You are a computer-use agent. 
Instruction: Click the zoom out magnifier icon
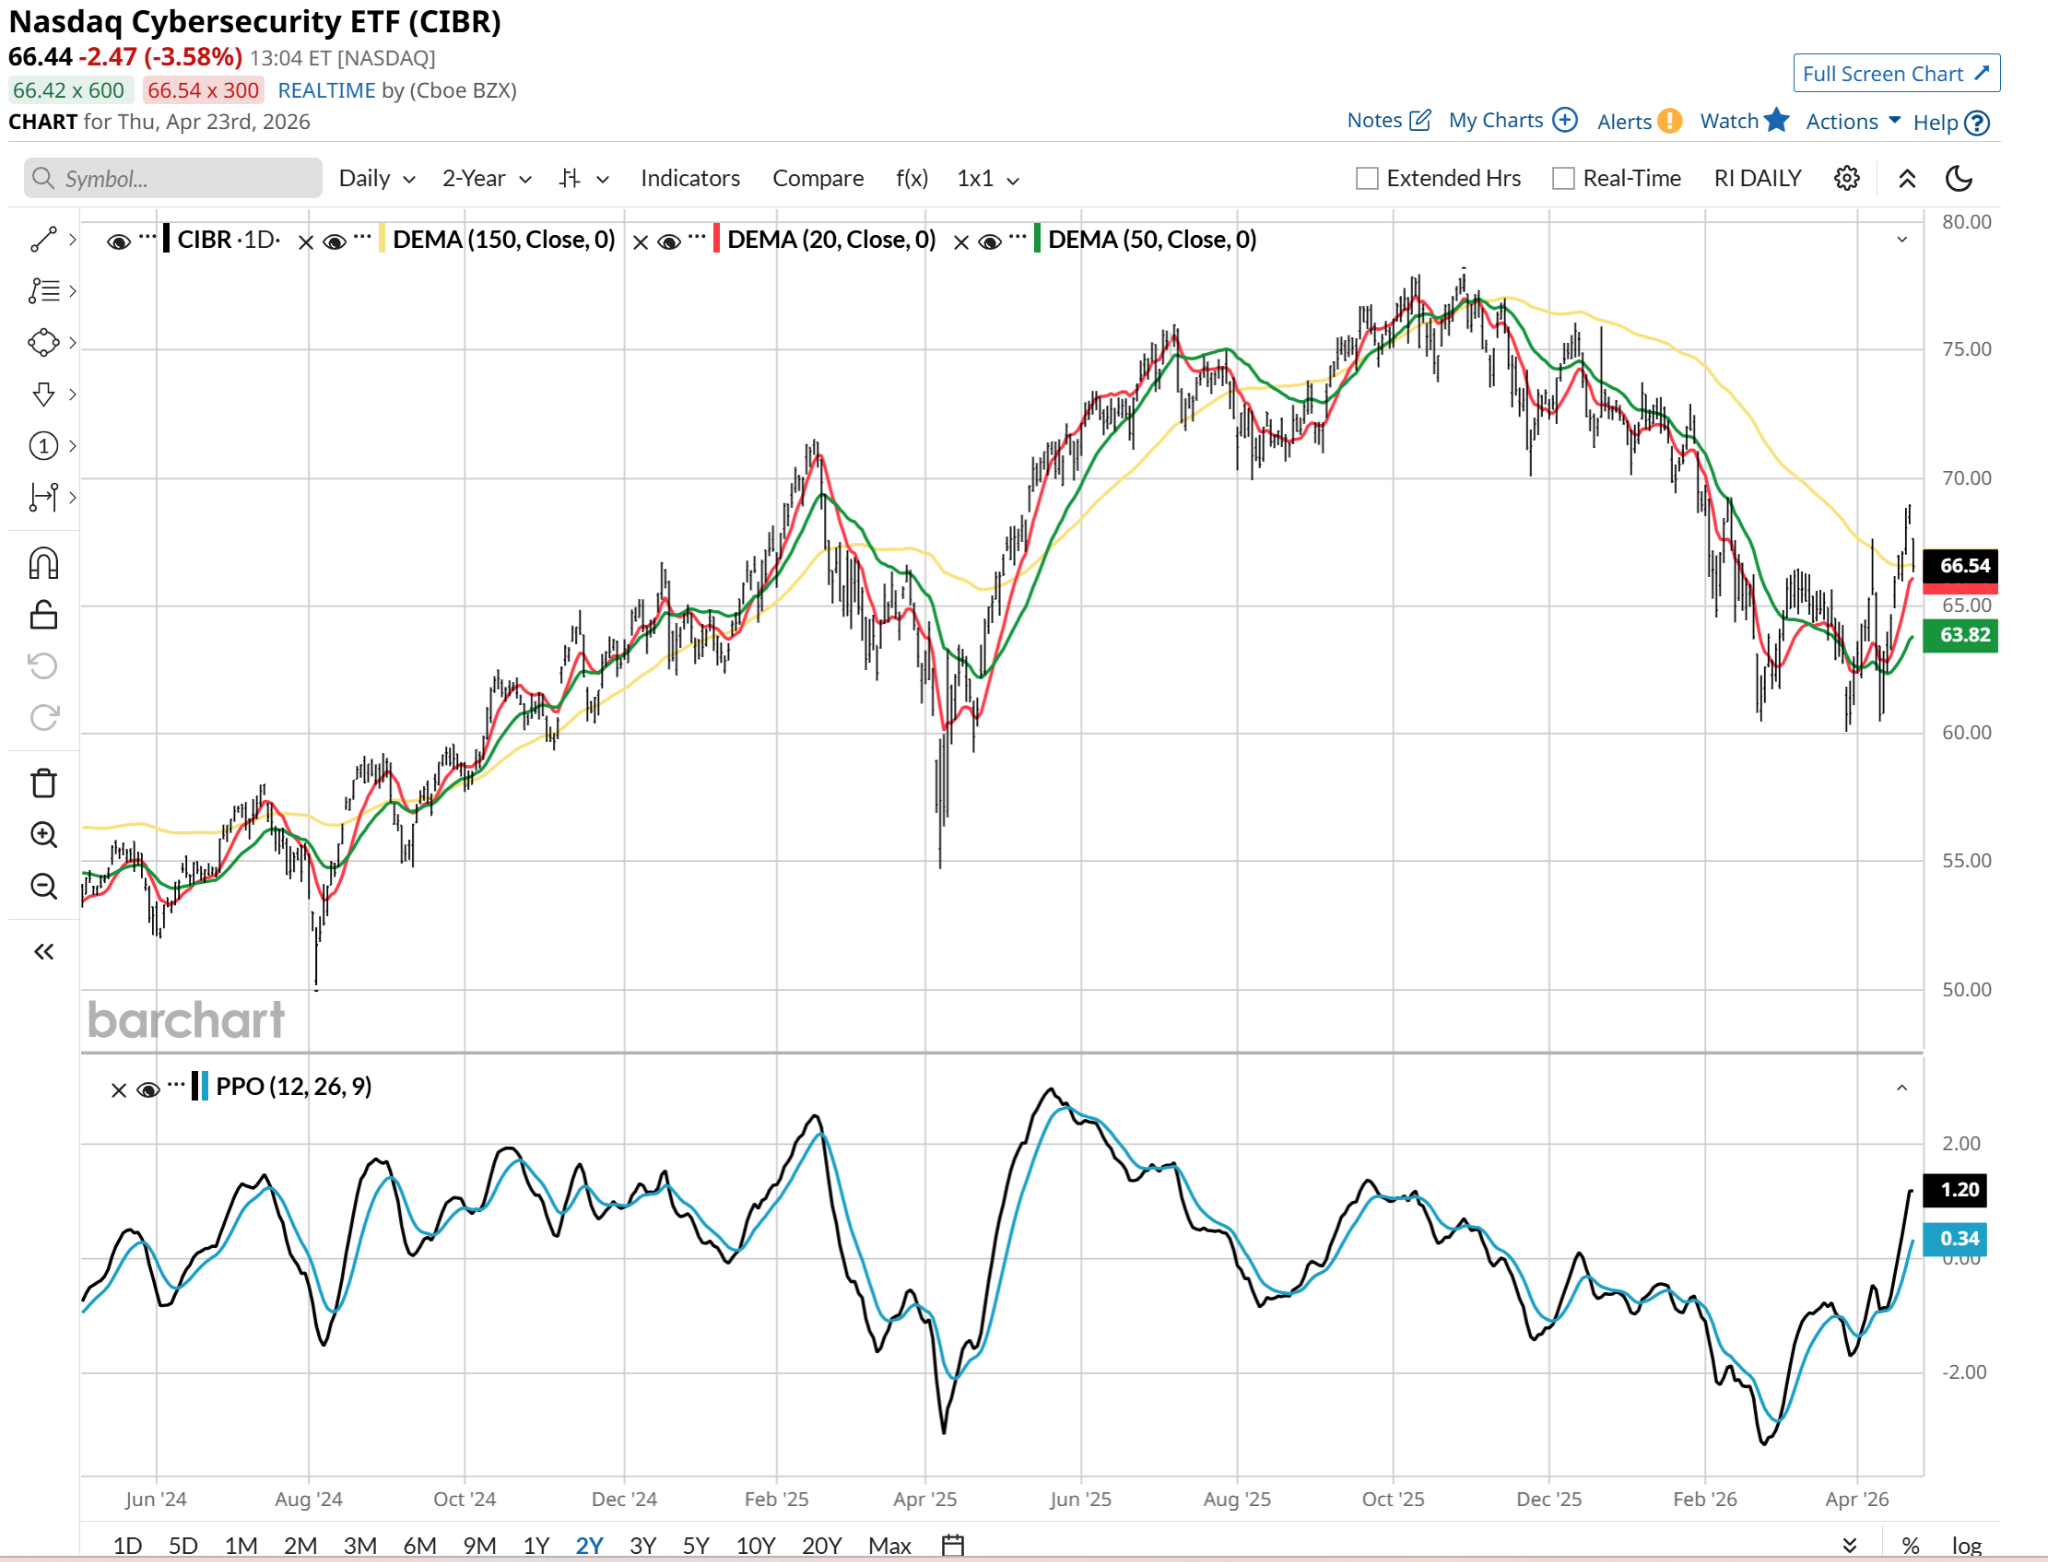pos(43,886)
